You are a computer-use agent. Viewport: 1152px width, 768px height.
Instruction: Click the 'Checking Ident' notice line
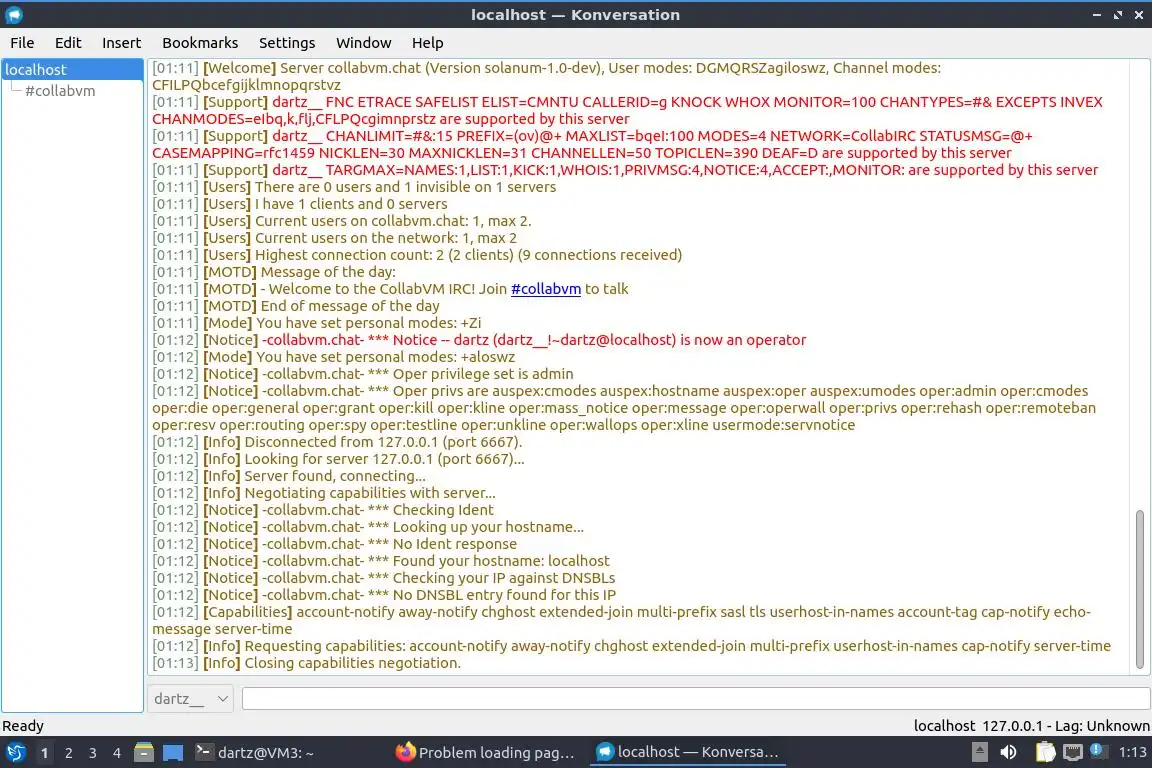point(323,509)
